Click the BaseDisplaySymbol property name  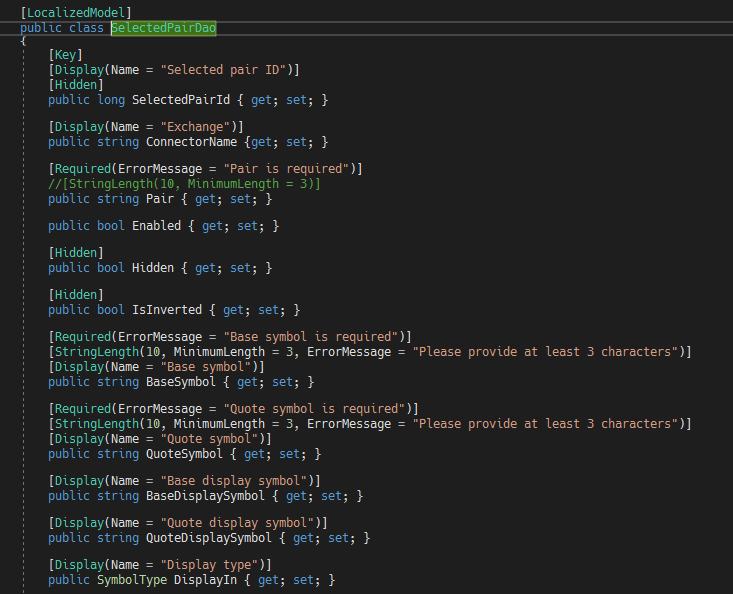coord(206,496)
